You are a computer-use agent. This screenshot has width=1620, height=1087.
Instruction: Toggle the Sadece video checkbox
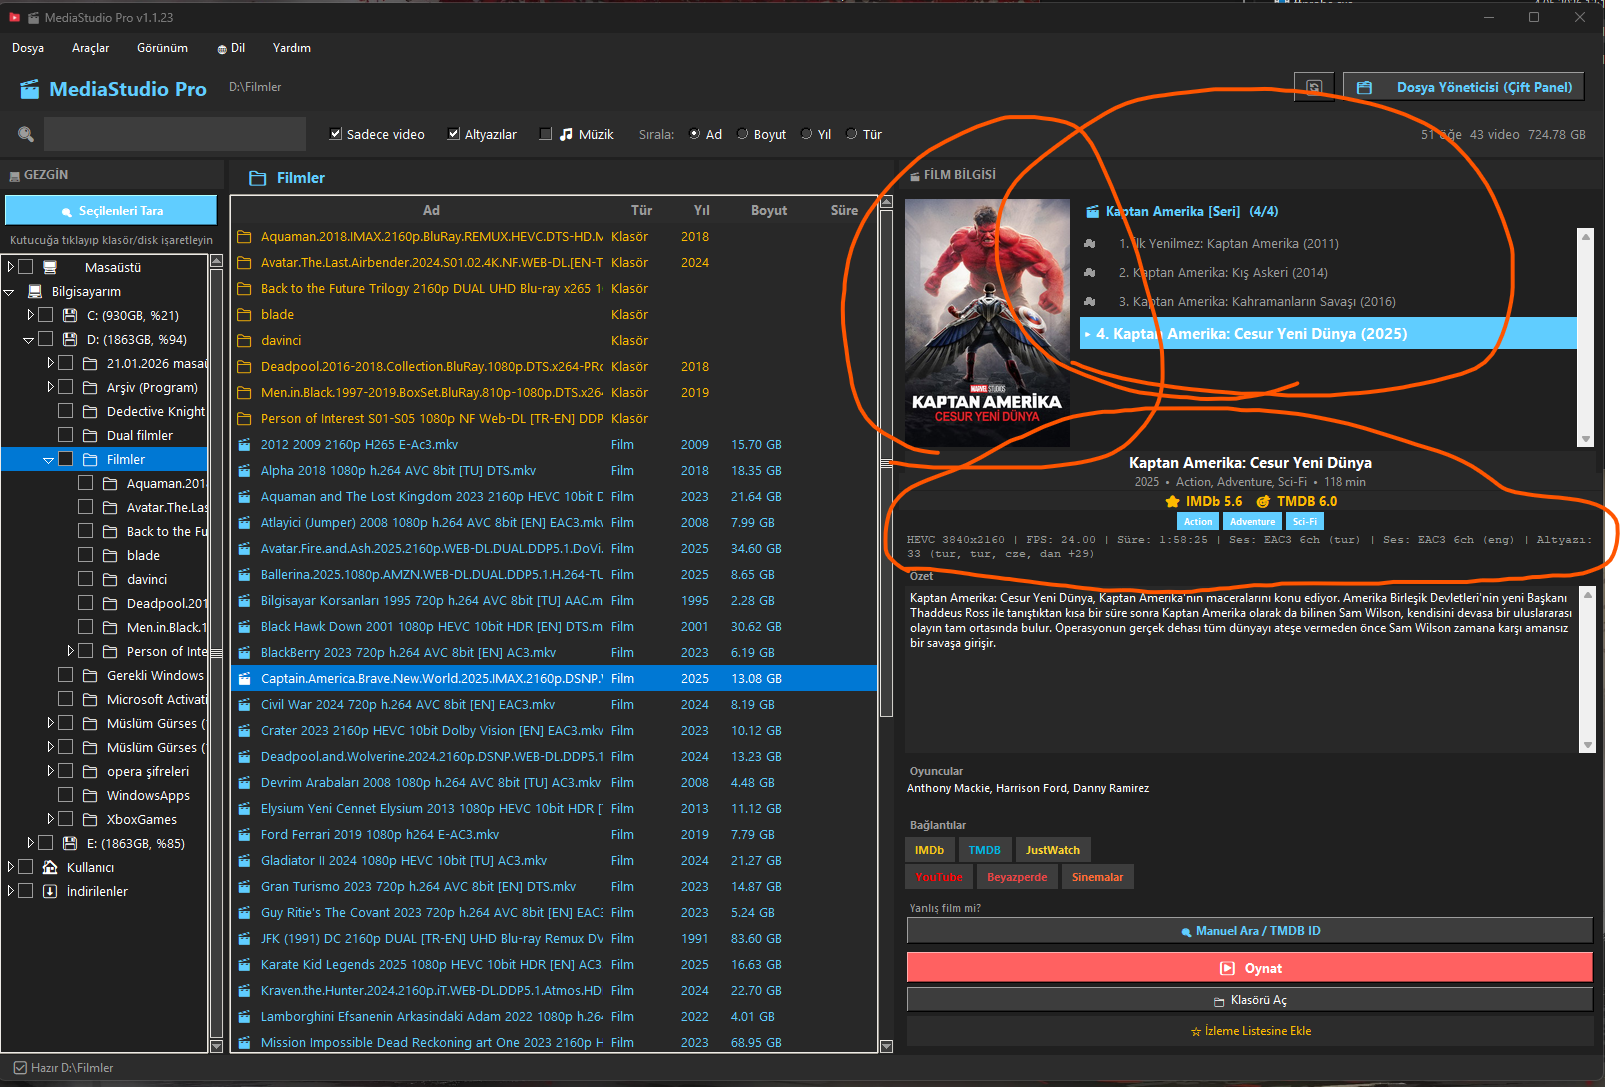pyautogui.click(x=336, y=134)
